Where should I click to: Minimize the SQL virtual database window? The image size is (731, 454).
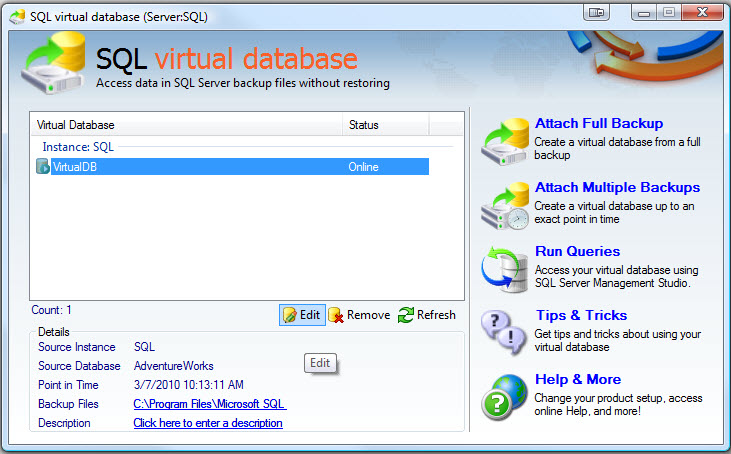(x=644, y=13)
